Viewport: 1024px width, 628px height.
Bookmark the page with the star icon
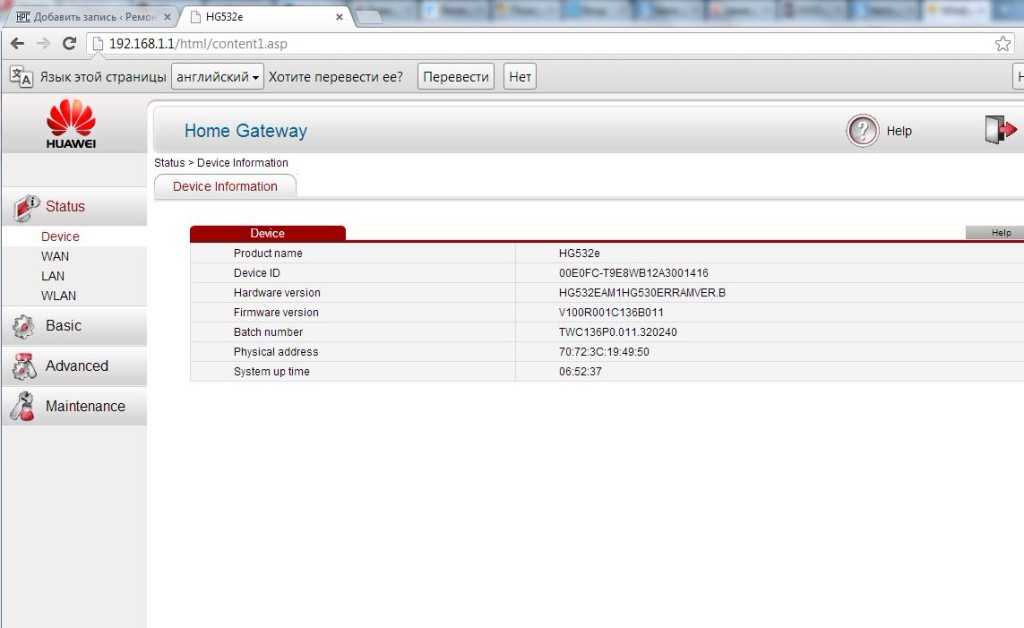tap(1002, 44)
